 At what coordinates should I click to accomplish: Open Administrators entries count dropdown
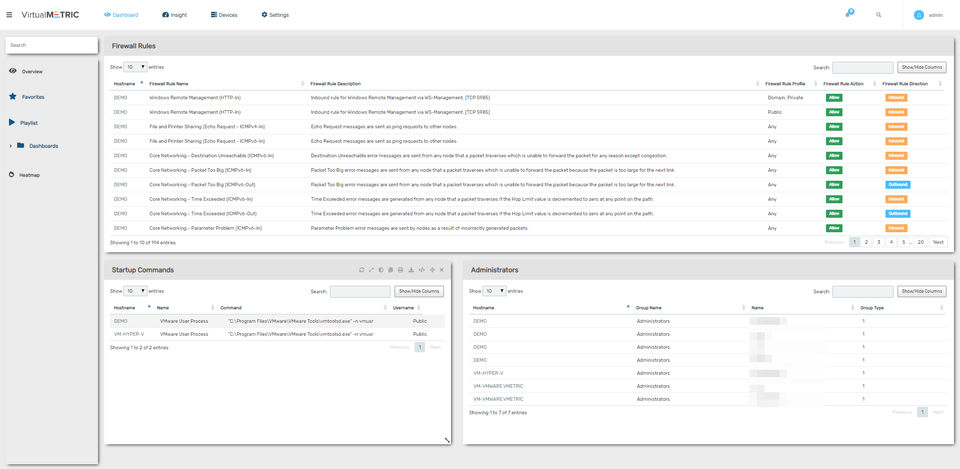click(494, 291)
